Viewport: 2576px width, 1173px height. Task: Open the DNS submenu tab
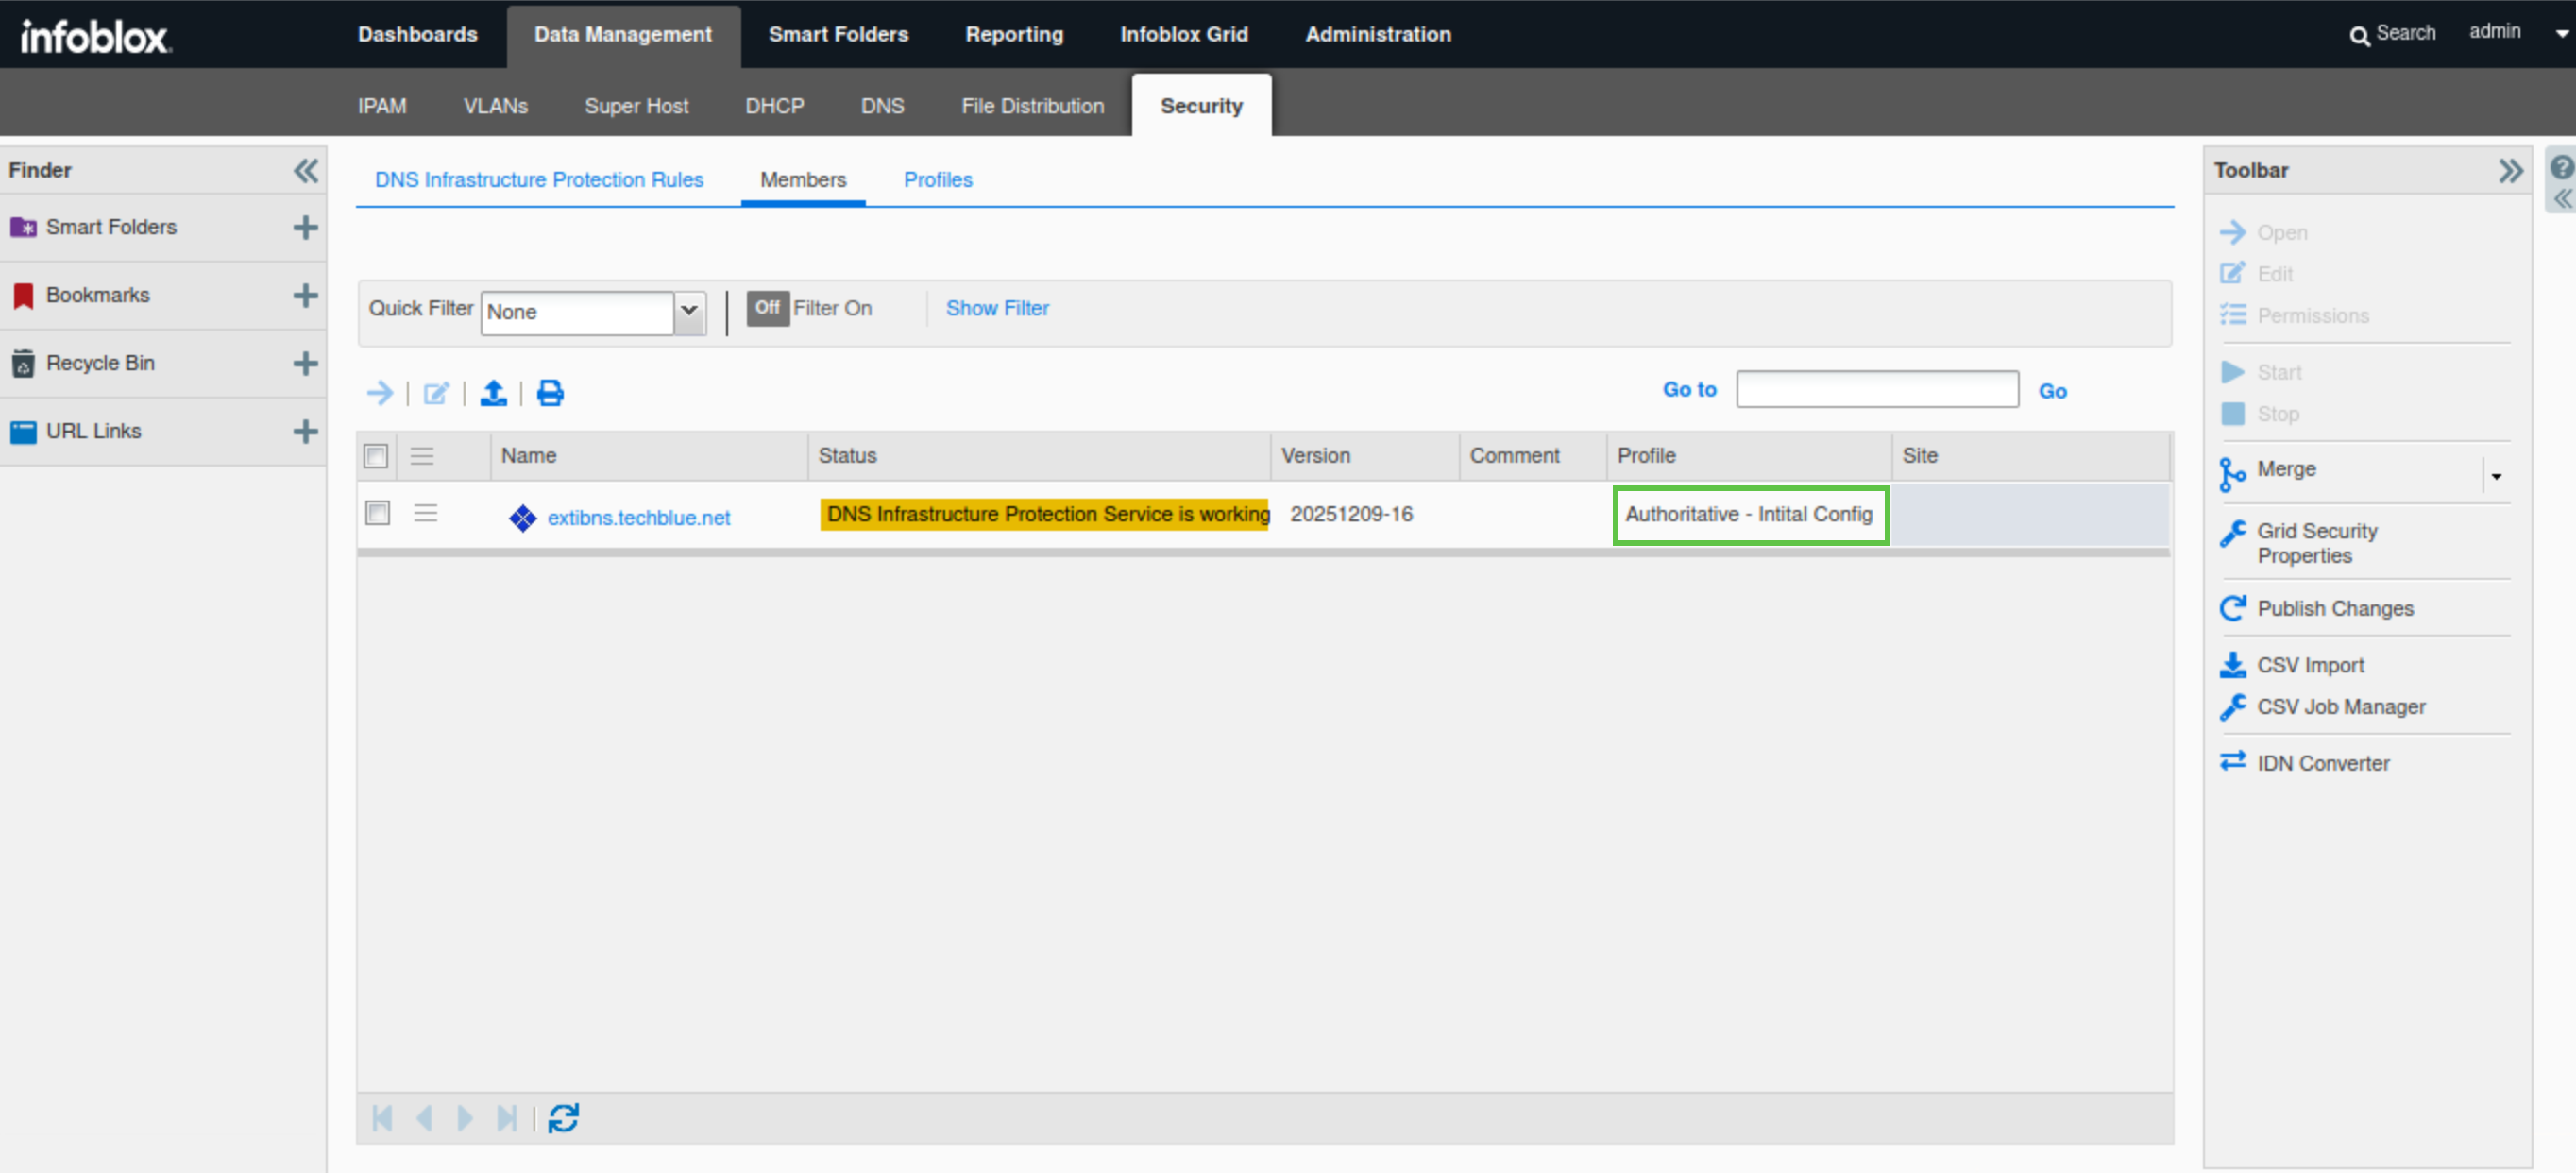pos(882,106)
